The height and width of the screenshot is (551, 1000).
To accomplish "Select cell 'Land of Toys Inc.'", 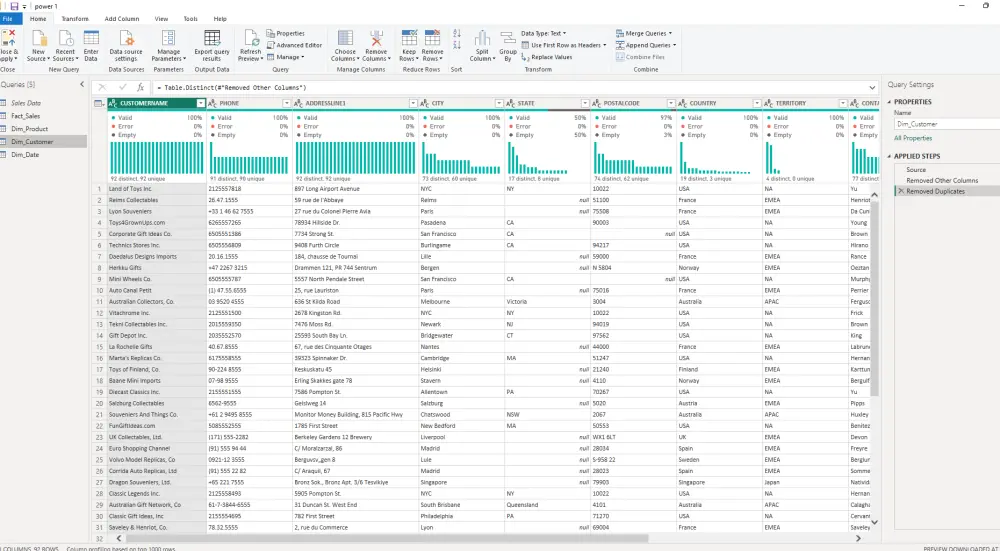I will (156, 189).
